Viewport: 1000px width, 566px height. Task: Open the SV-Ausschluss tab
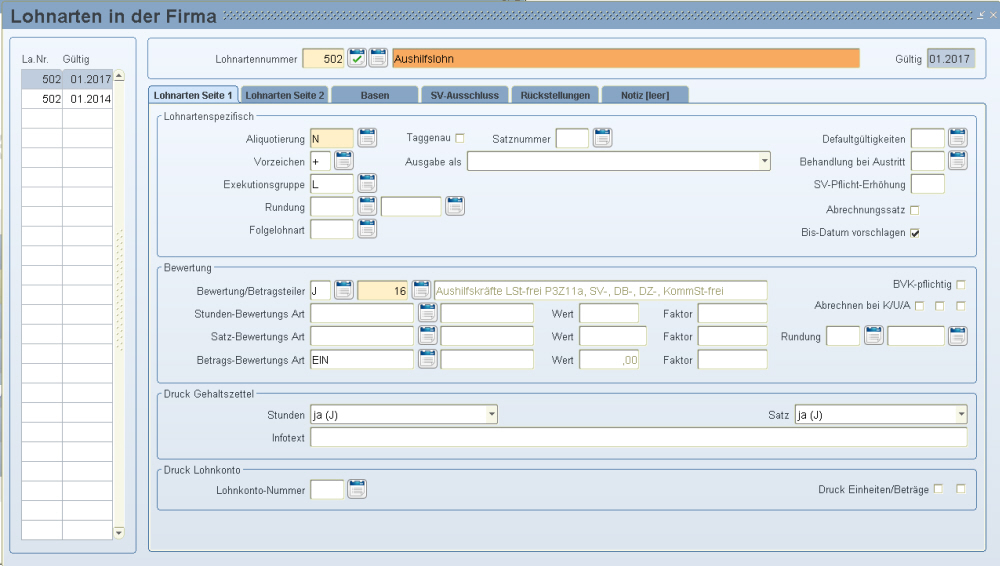coord(465,95)
